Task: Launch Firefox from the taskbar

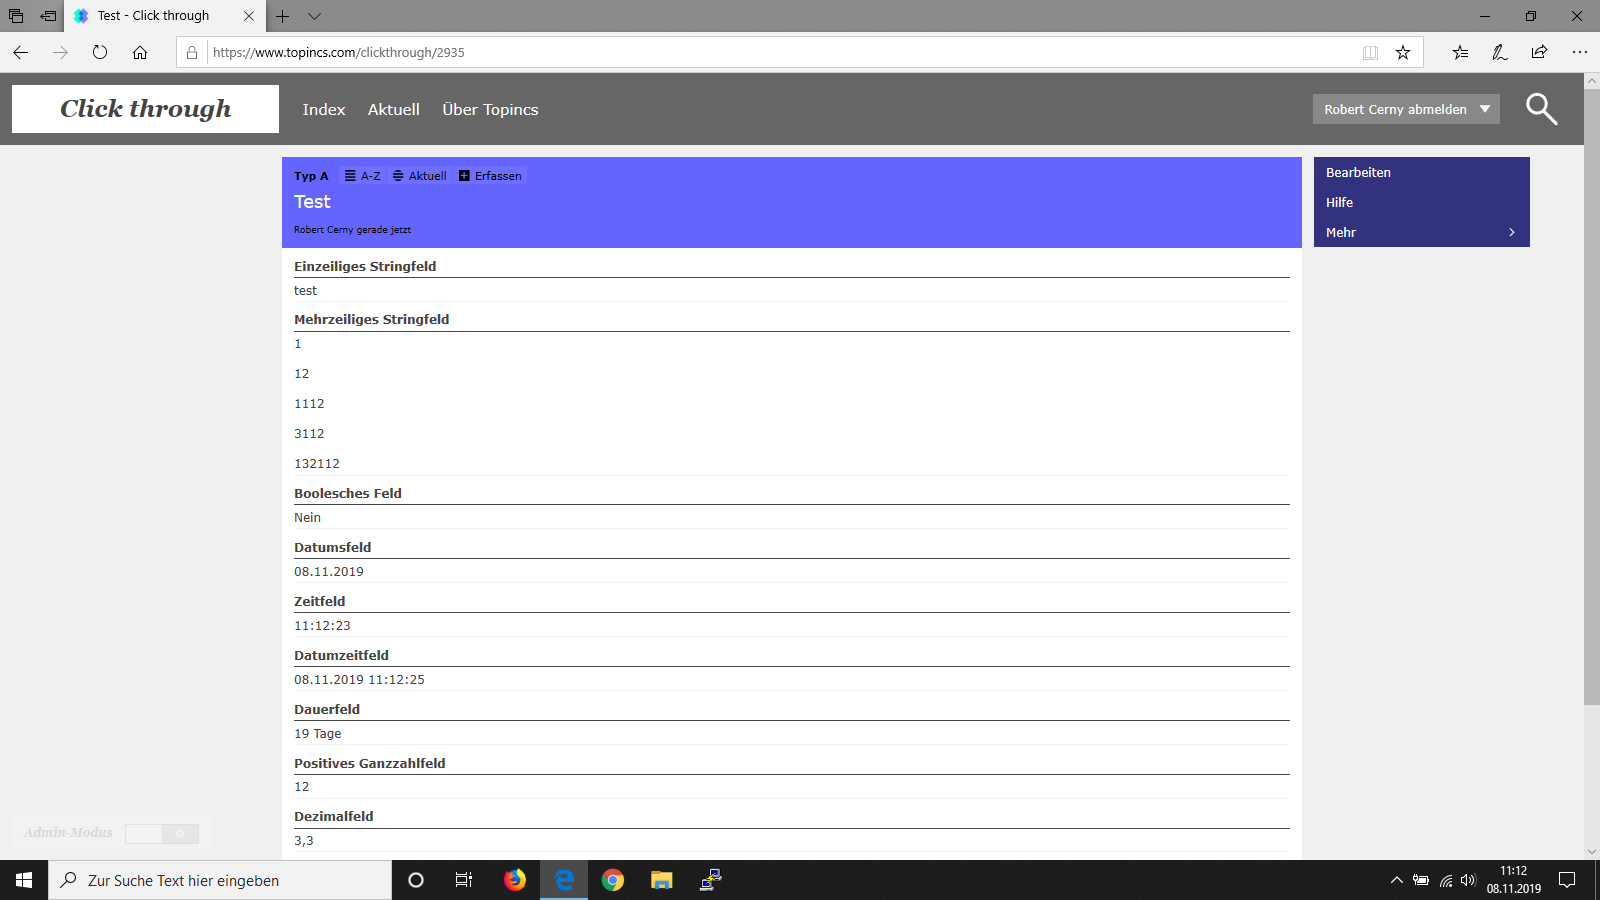Action: [515, 880]
